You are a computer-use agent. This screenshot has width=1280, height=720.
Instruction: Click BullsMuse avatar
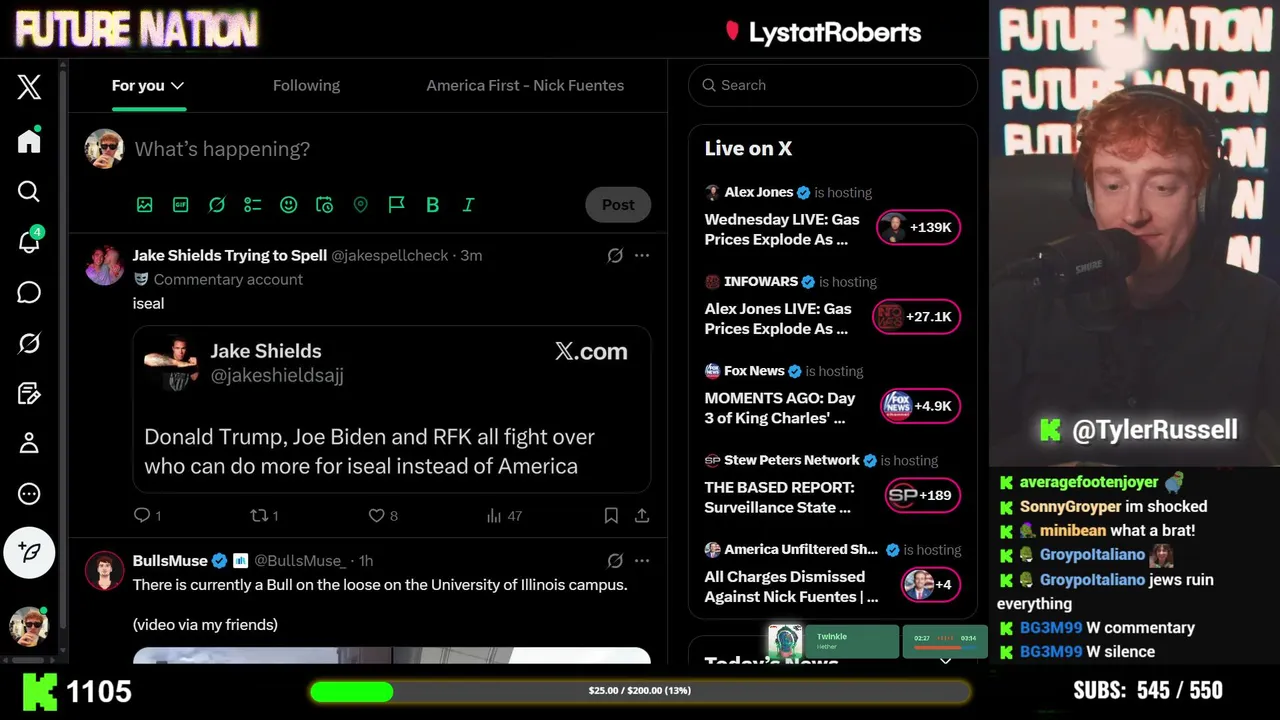pyautogui.click(x=104, y=570)
